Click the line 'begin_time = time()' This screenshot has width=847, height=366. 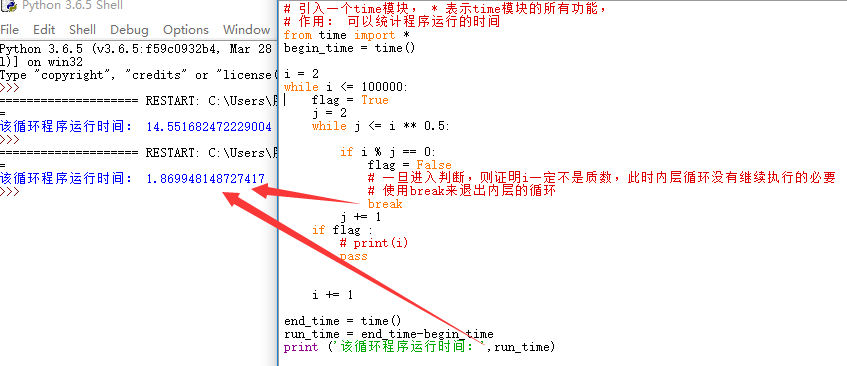[350, 48]
